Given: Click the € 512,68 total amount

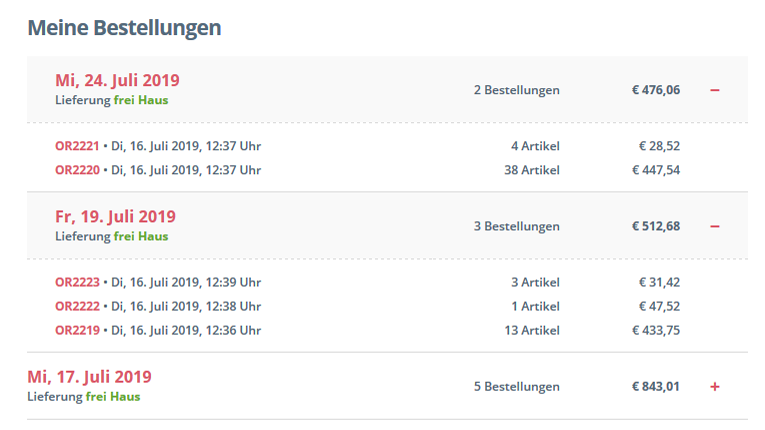Looking at the screenshot, I should [x=656, y=226].
